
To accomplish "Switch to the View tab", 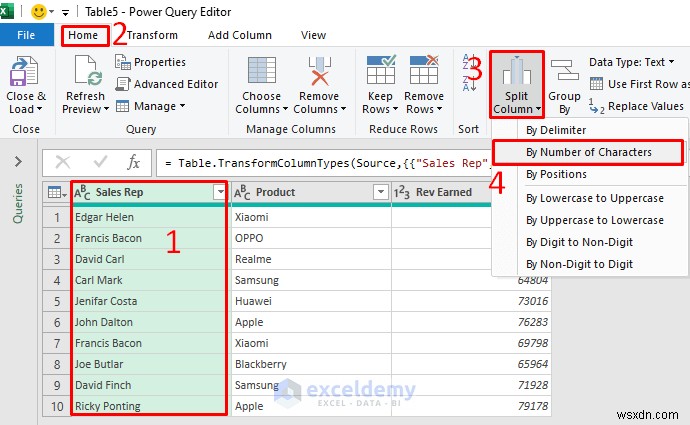I will point(313,35).
